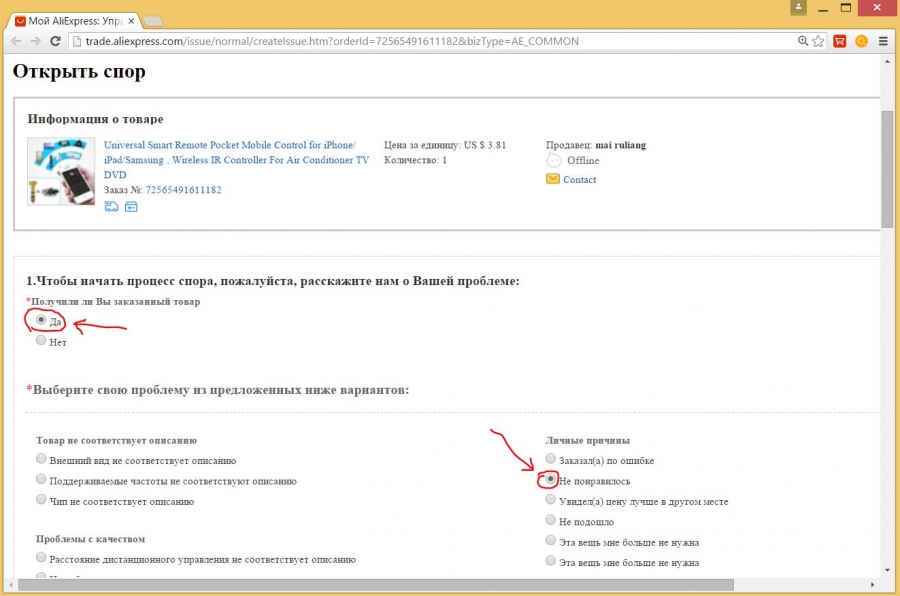Viewport: 900px width, 596px height.
Task: Click the page vertical scrollbar thumb
Action: click(x=887, y=169)
